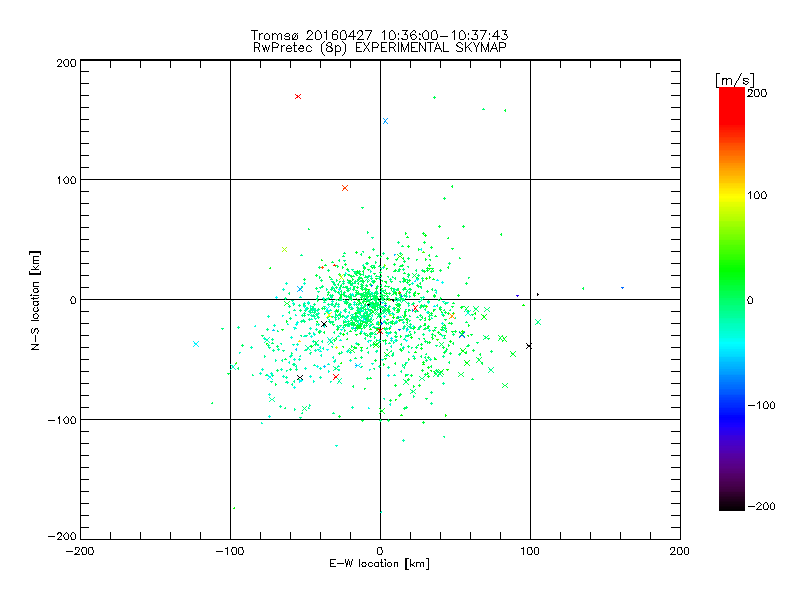This screenshot has height=600, width=800.
Task: Click the x-axis tick label '-100'
Action: coord(230,552)
